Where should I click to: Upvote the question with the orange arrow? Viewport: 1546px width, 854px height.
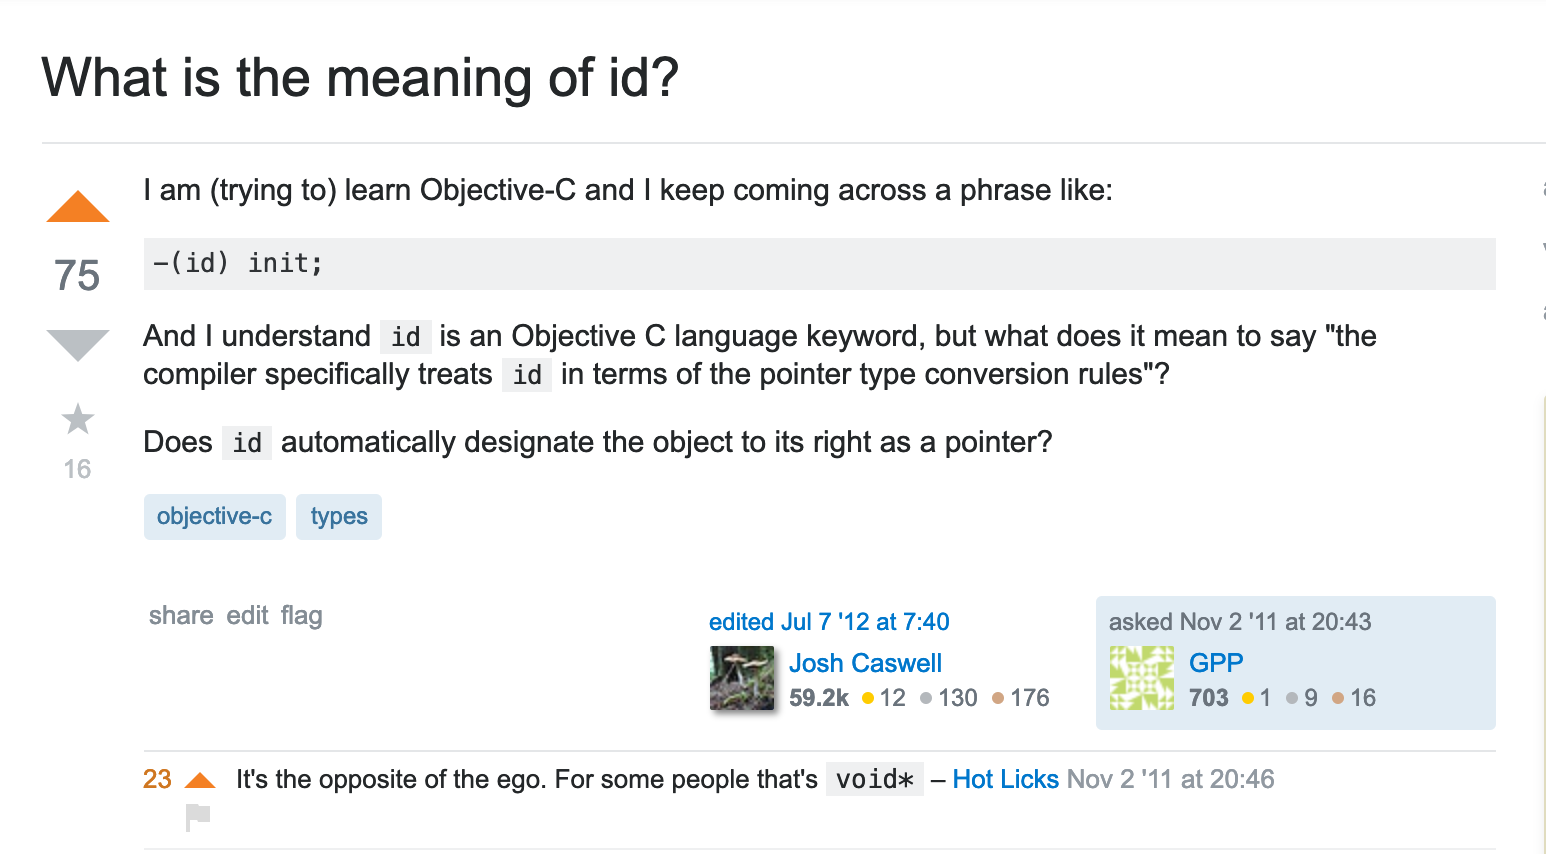click(x=77, y=206)
